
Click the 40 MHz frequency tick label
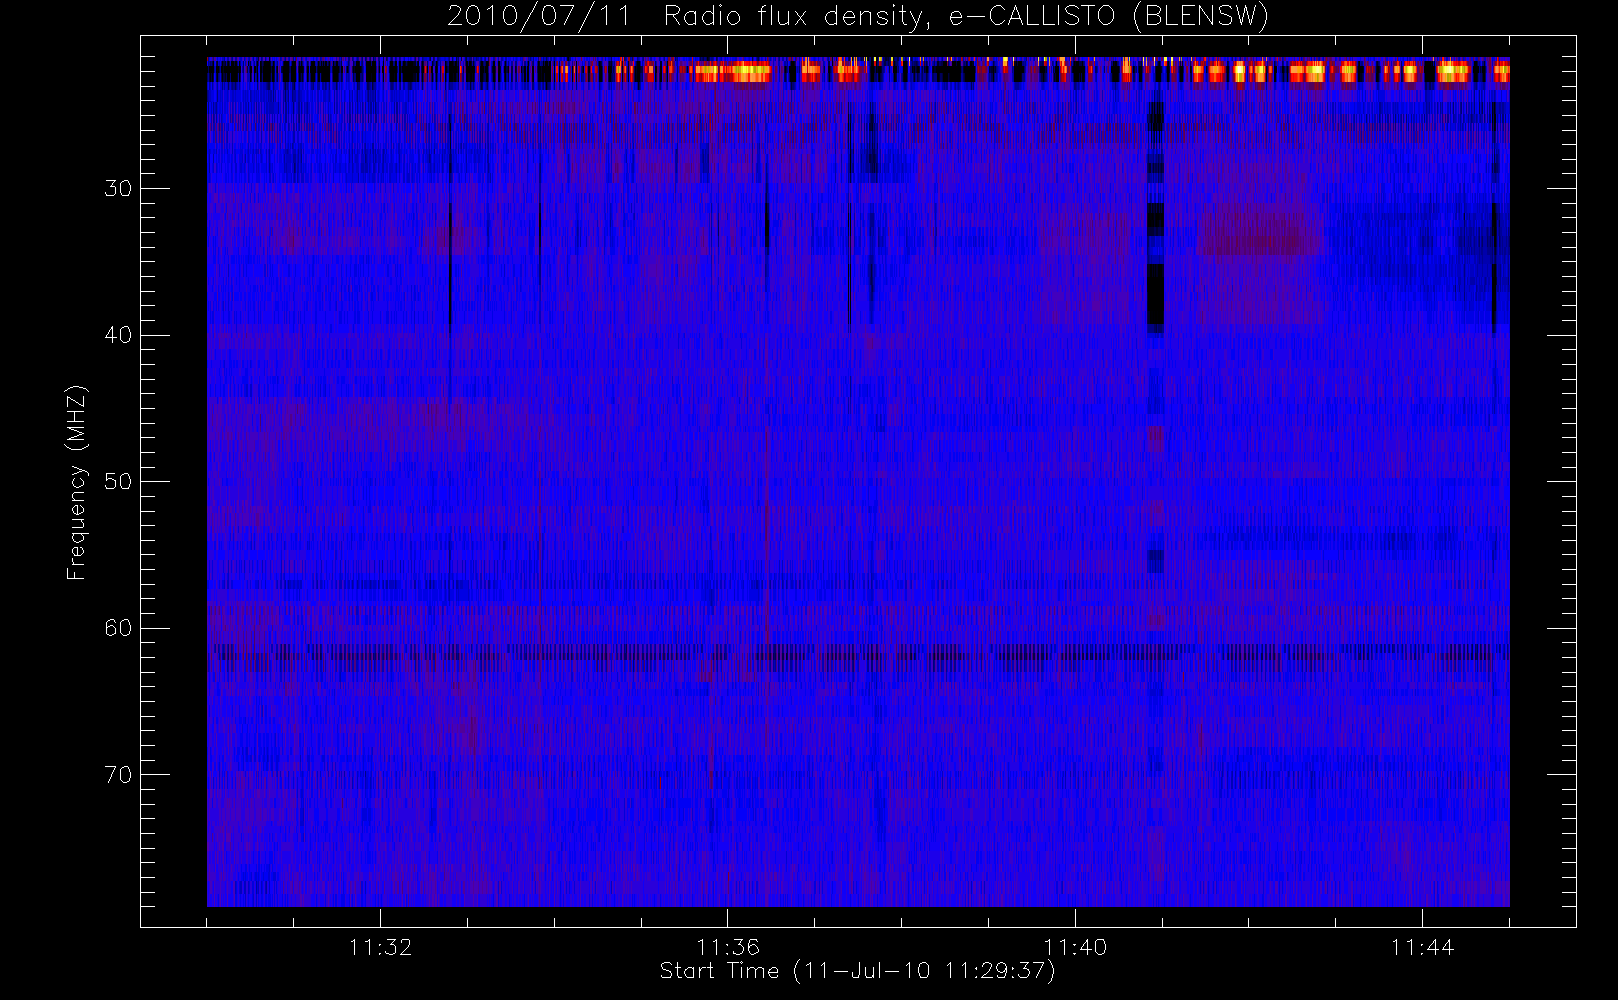coord(118,335)
